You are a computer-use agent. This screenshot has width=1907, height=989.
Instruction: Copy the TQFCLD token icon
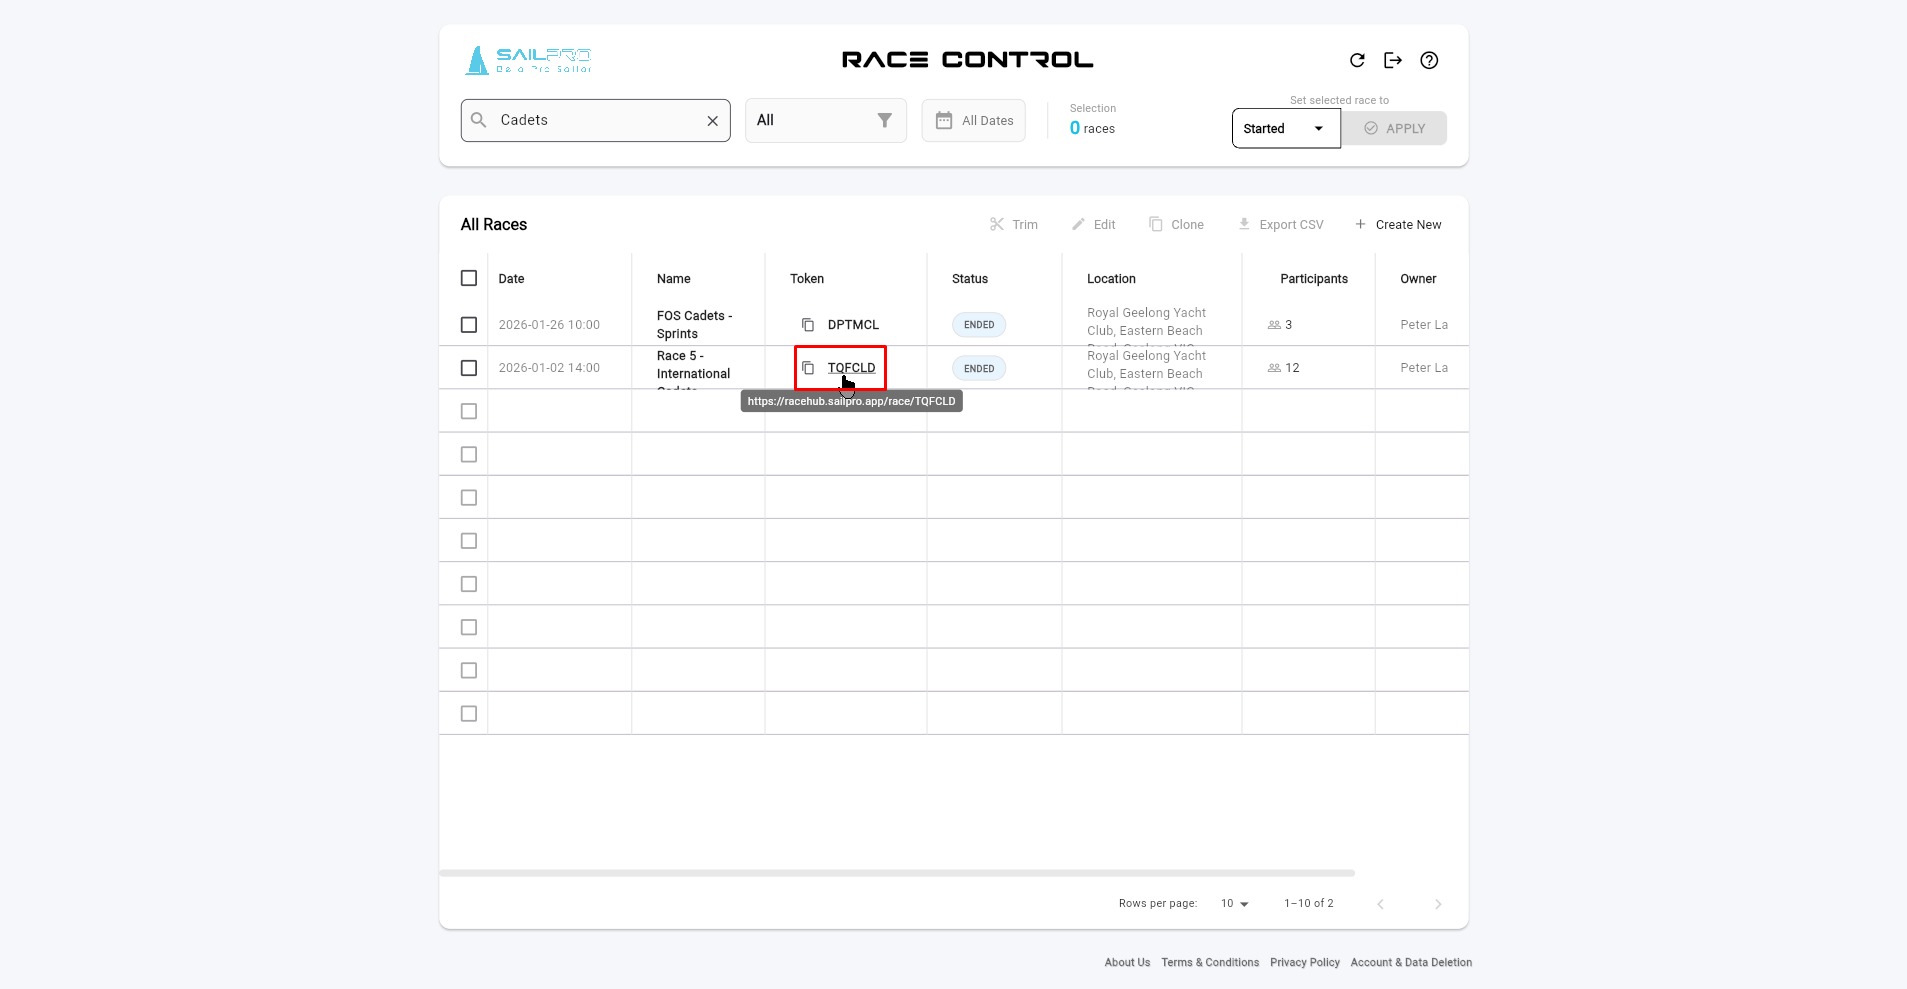(808, 368)
